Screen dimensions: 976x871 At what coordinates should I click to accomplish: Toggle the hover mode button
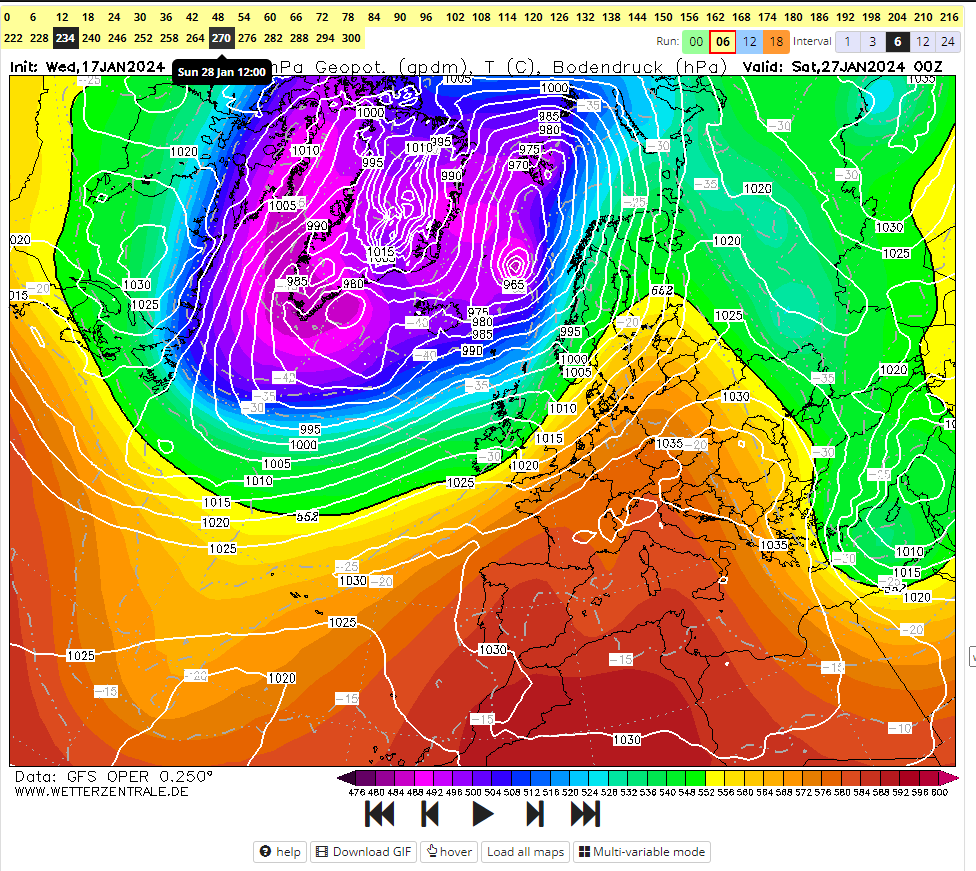449,852
